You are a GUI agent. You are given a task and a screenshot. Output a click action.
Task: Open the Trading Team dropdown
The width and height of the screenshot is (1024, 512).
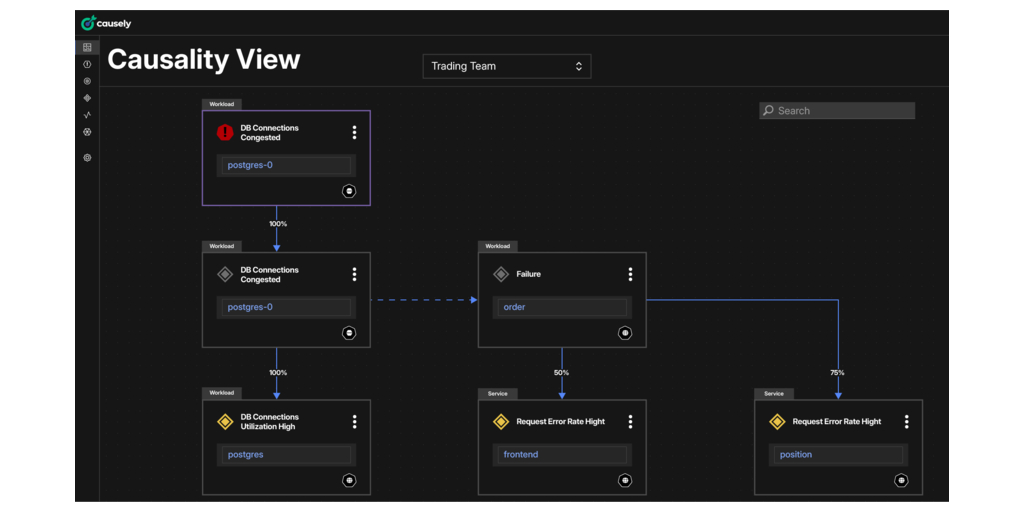tap(507, 66)
